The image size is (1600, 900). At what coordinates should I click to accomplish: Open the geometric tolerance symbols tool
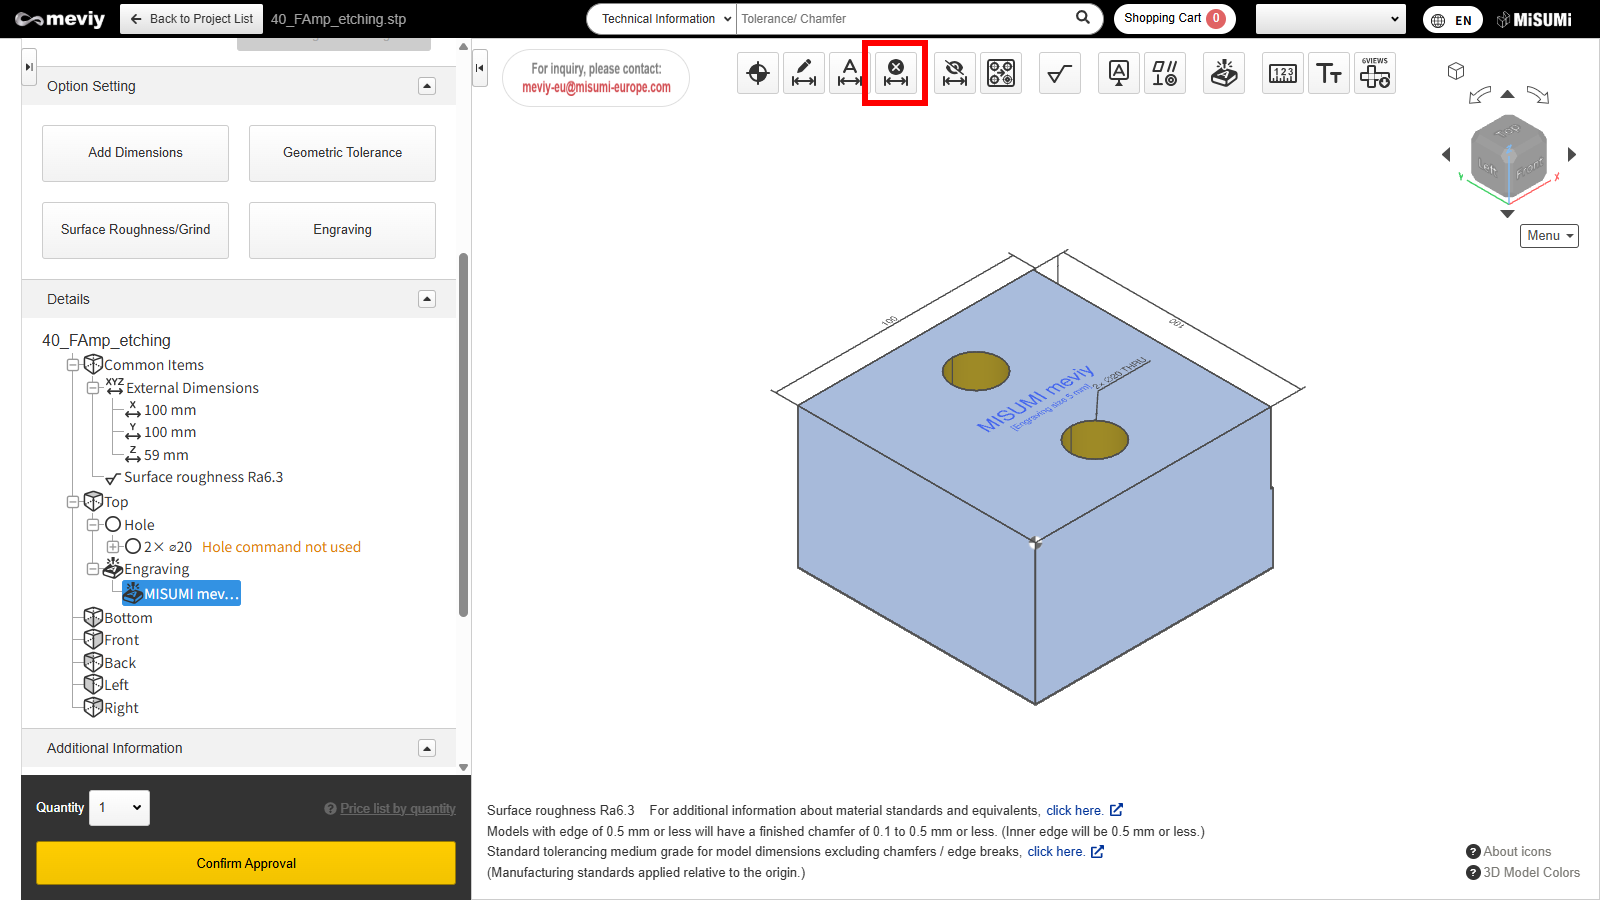pos(1165,73)
